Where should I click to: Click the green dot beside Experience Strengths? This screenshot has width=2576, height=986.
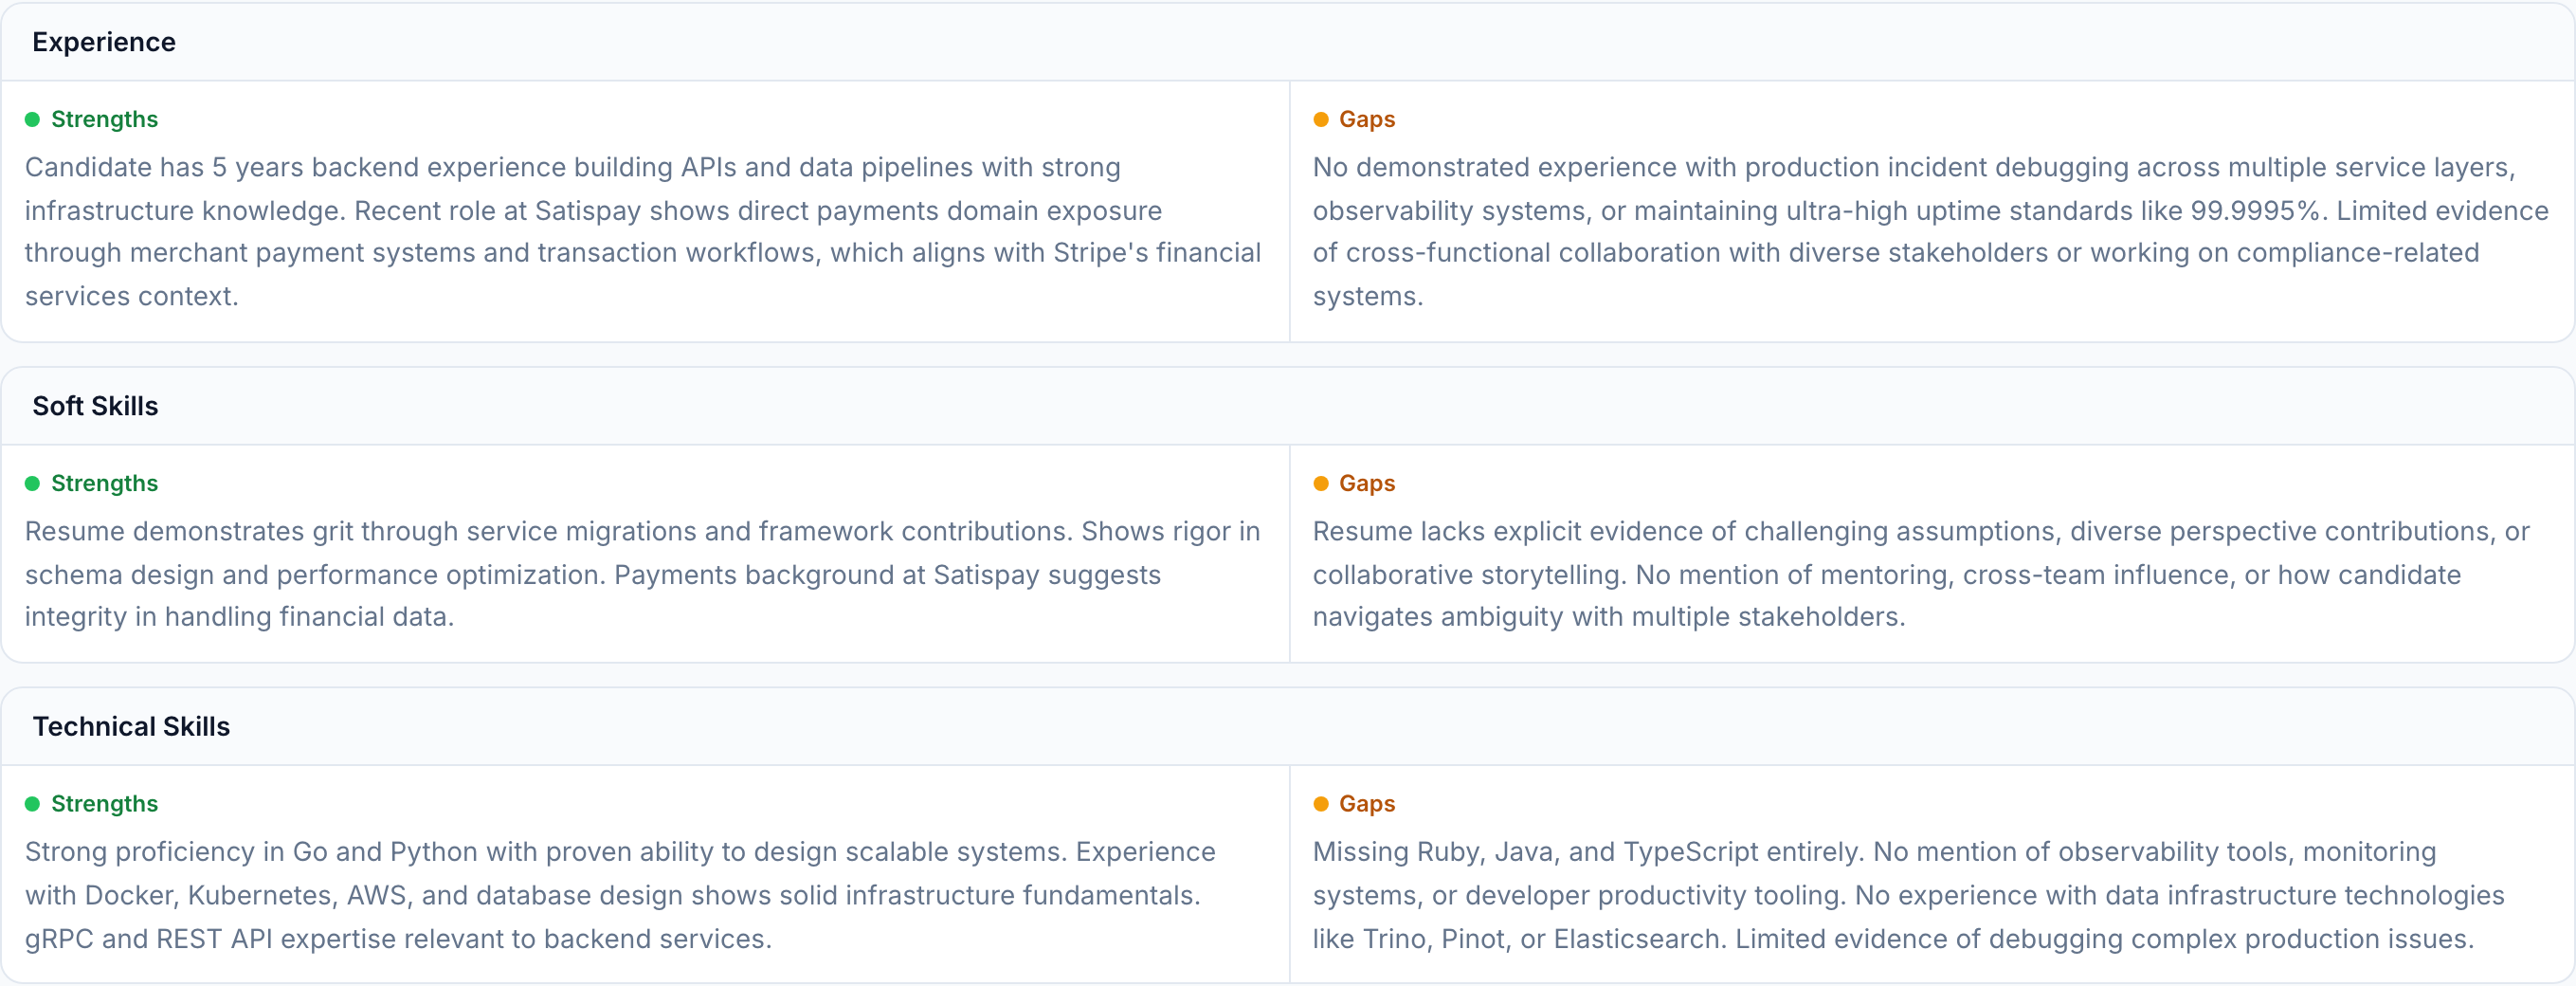coord(32,120)
